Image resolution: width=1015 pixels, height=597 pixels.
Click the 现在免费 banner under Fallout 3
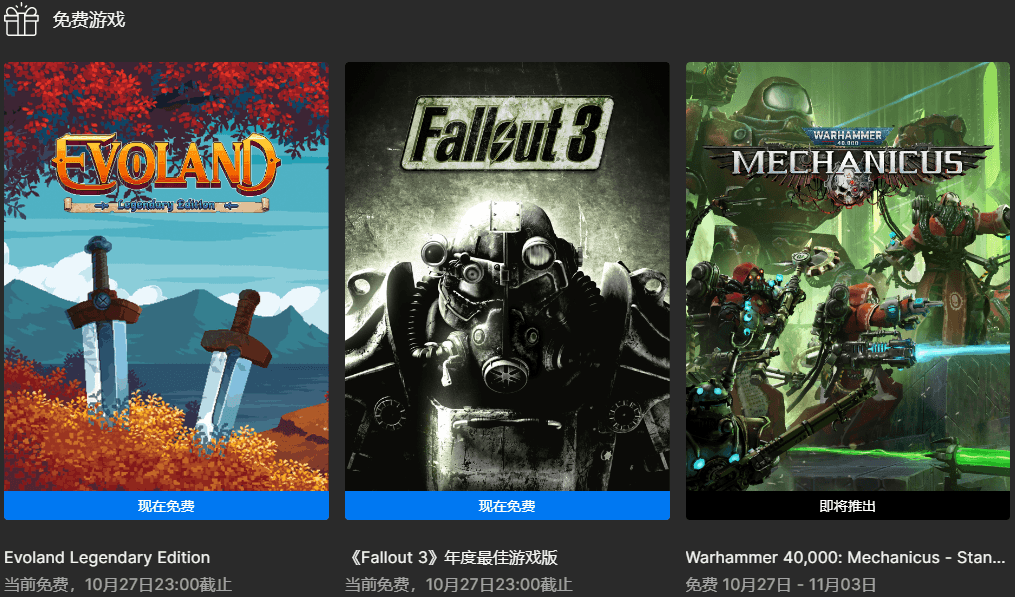(508, 506)
